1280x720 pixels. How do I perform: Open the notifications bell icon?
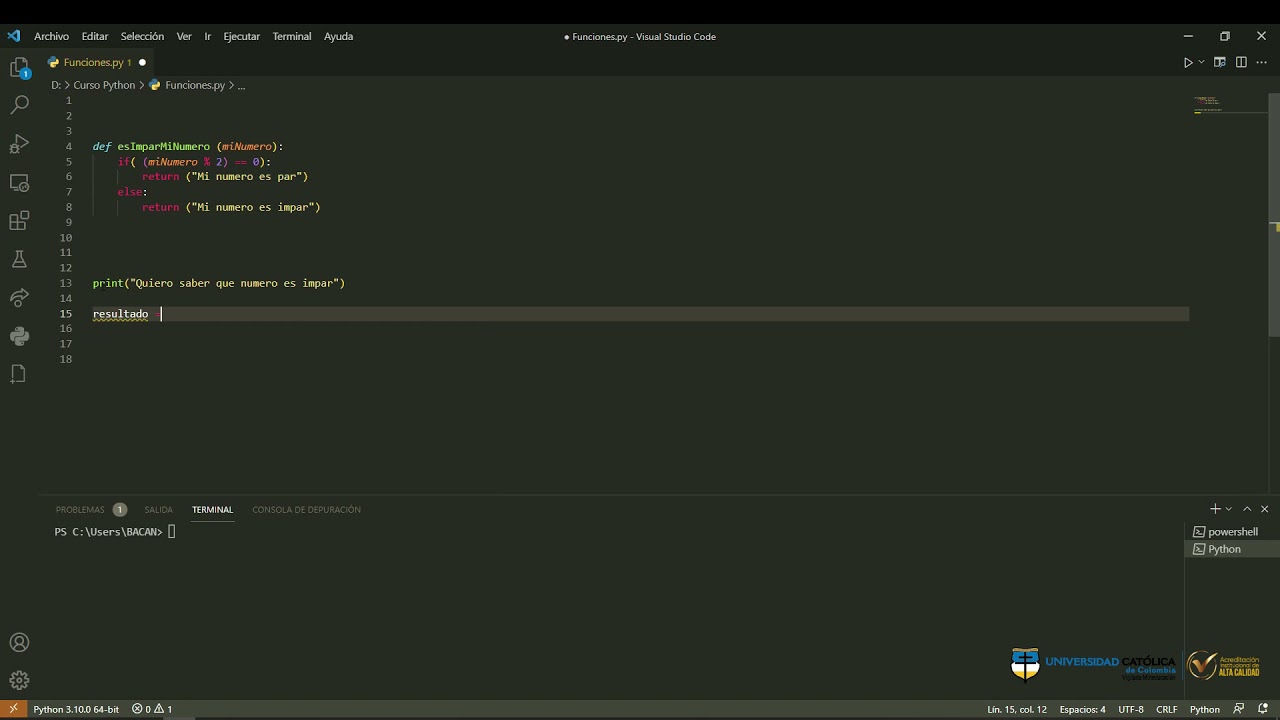pyautogui.click(x=1263, y=709)
